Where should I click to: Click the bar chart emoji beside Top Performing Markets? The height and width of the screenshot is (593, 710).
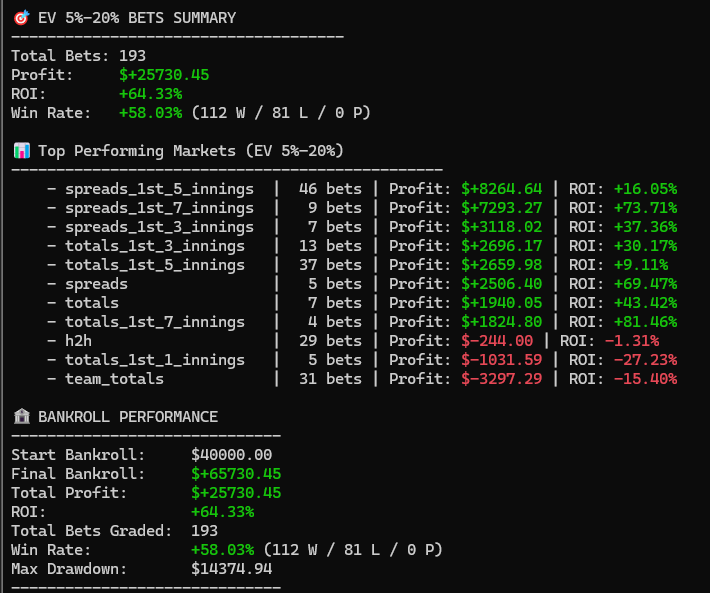point(22,150)
